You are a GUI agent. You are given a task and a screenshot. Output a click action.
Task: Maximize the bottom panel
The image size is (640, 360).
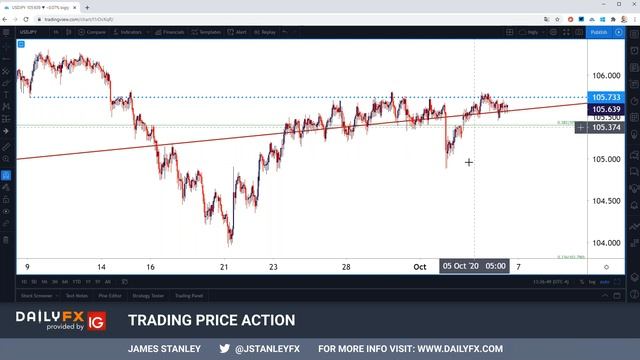617,296
